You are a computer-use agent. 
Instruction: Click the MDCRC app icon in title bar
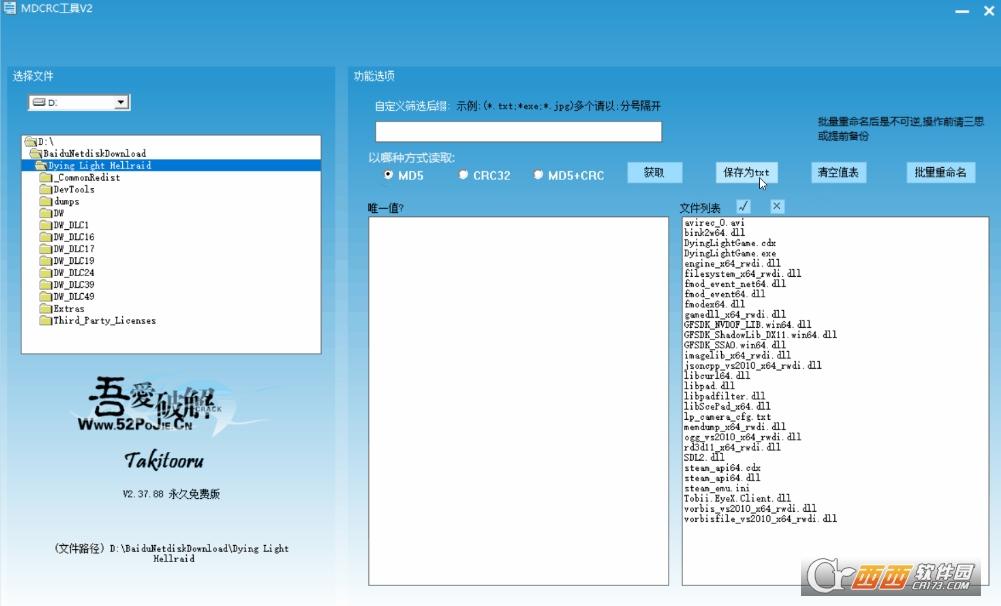[x=10, y=8]
